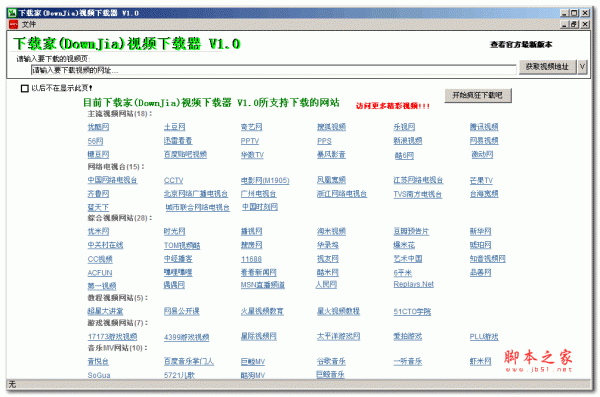
Task: Open the MSN直播频道 link
Action: click(262, 285)
